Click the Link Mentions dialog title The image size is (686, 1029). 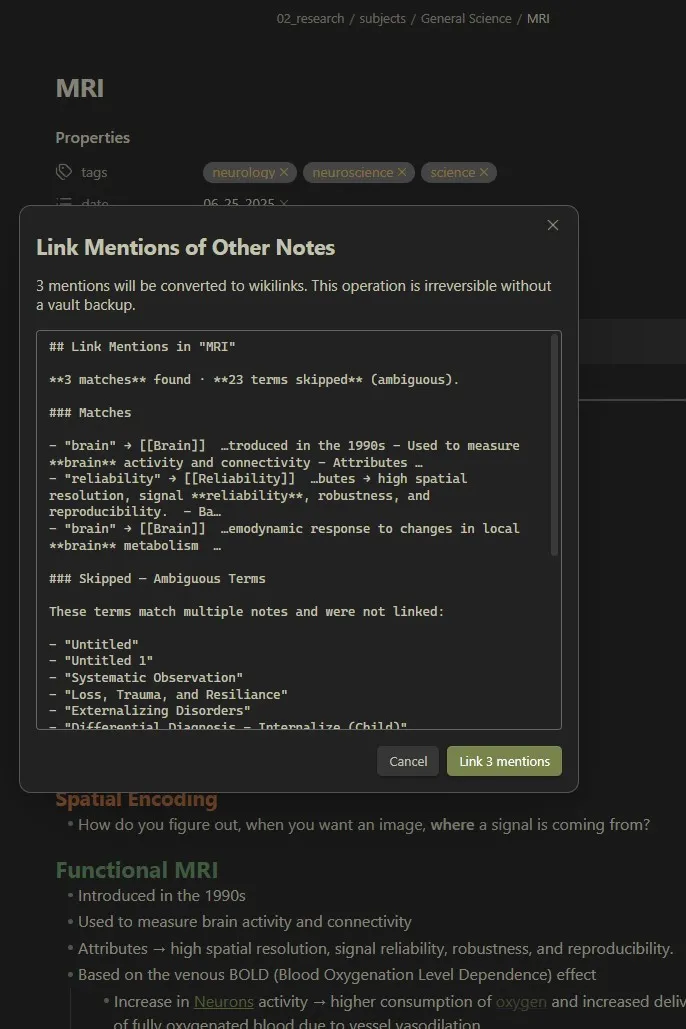(x=186, y=247)
